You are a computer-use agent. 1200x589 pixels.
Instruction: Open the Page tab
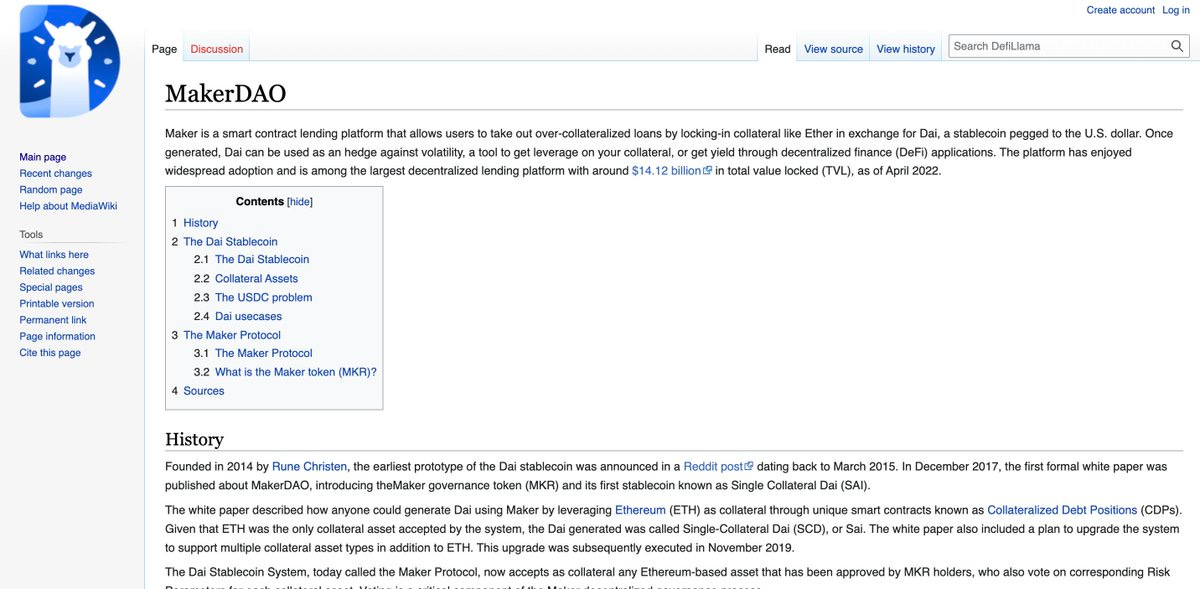[164, 49]
